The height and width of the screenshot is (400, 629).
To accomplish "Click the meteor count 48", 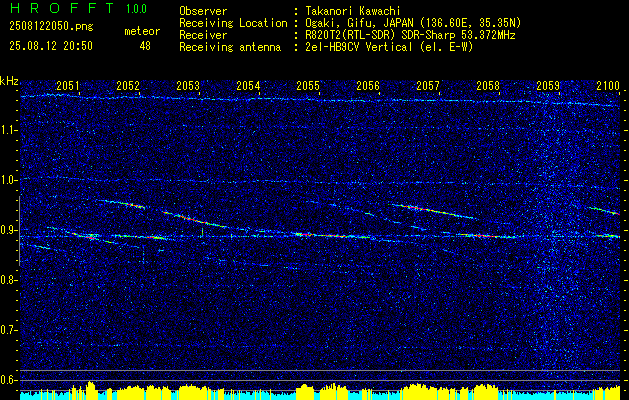I will pyautogui.click(x=145, y=46).
